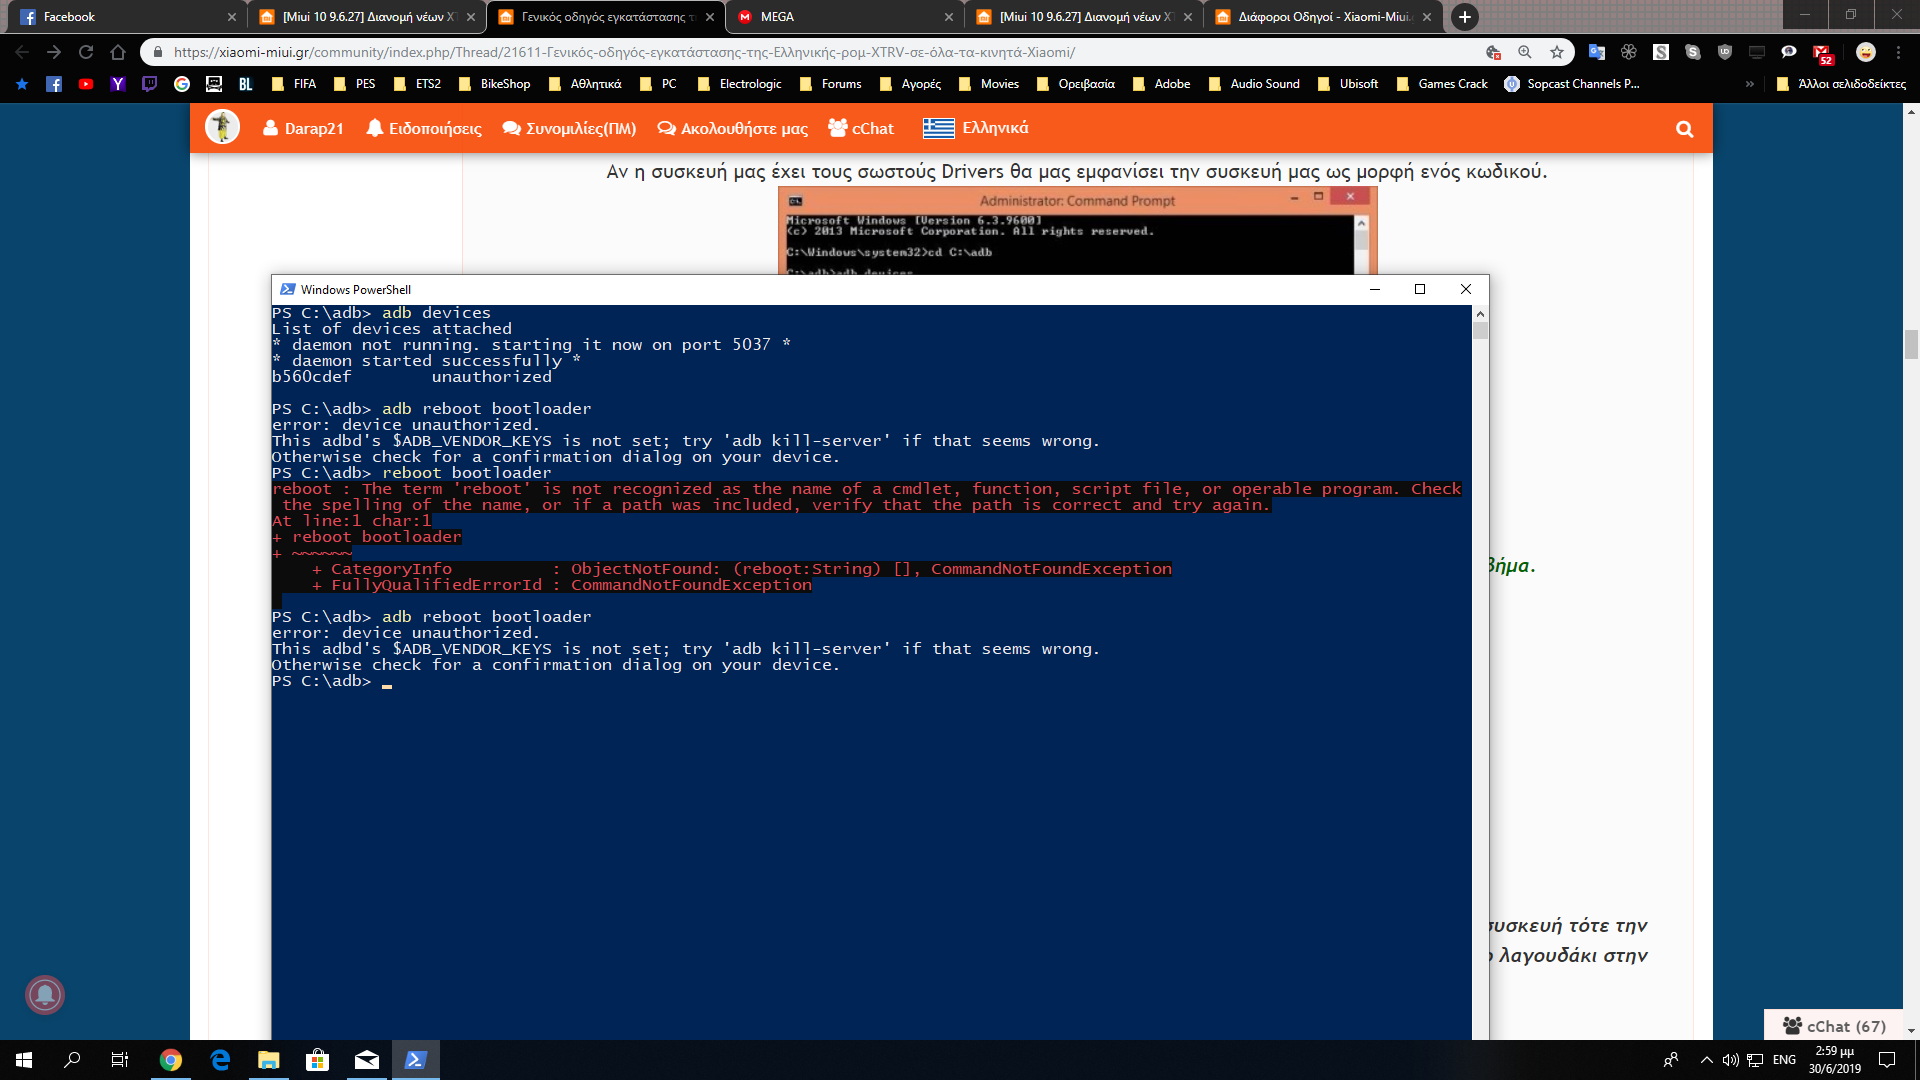Switch to the Facebook tab
The width and height of the screenshot is (1920, 1080).
click(x=69, y=17)
